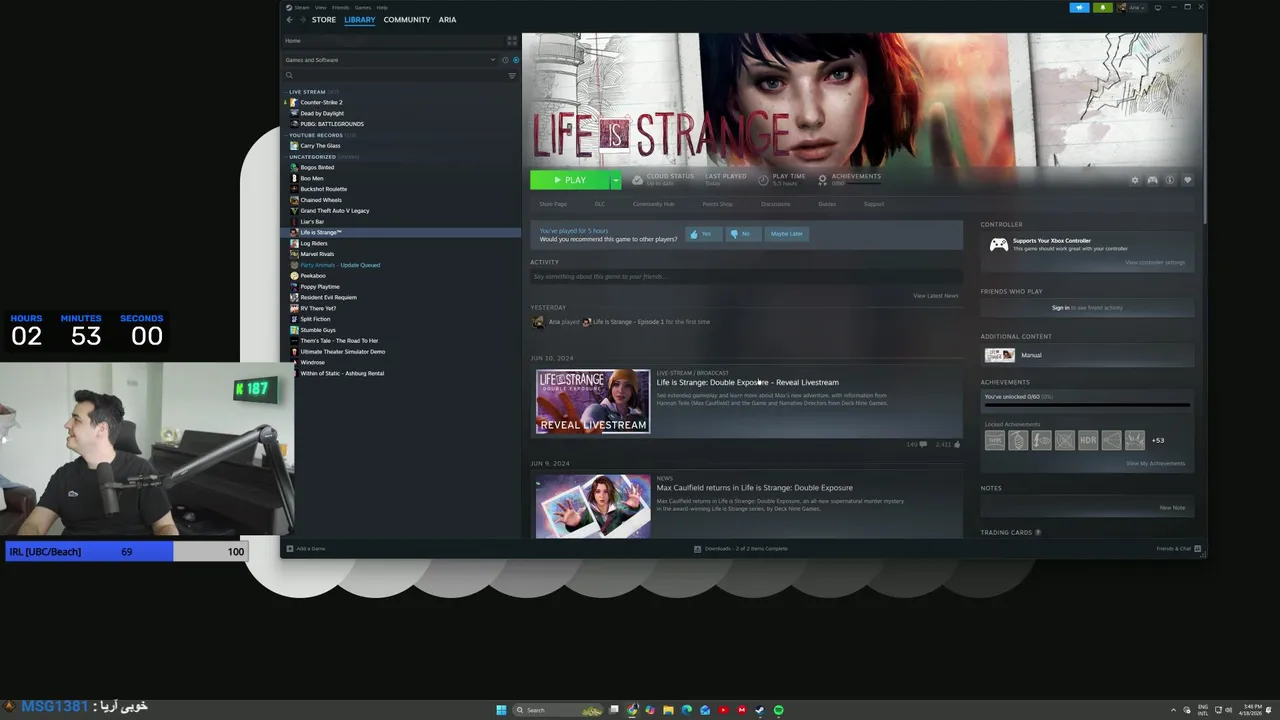
Task: Open the Guides link
Action: (827, 204)
